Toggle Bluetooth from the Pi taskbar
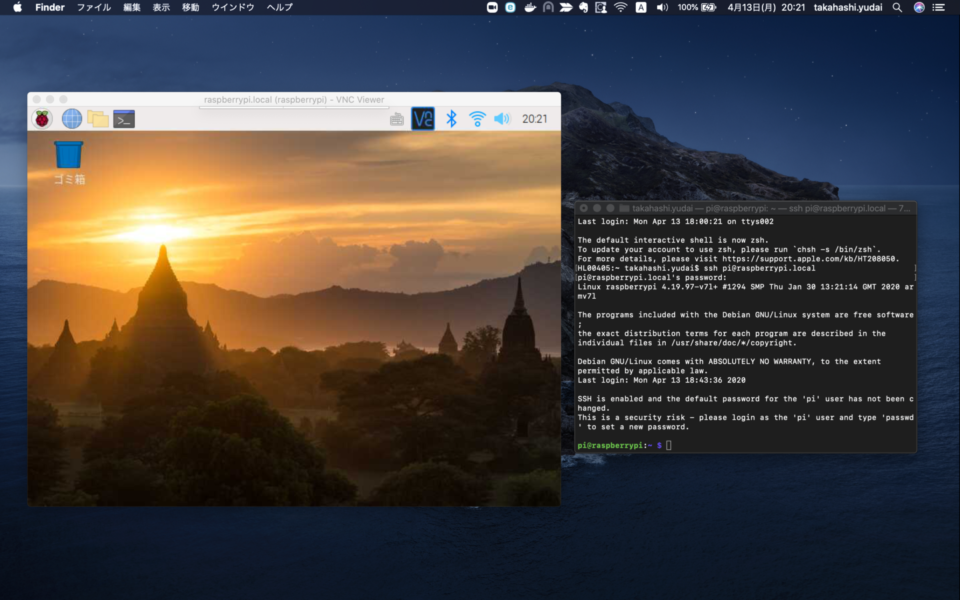Image resolution: width=960 pixels, height=600 pixels. click(452, 117)
